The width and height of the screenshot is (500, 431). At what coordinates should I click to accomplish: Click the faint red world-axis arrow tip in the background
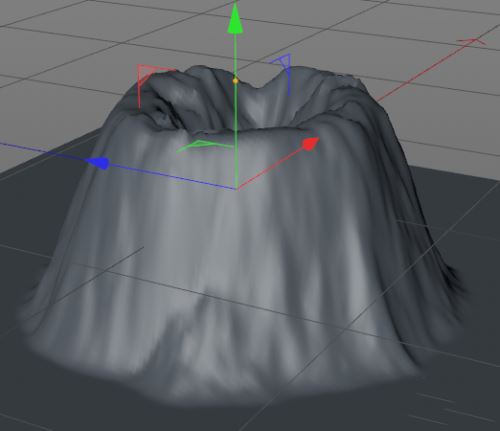pyautogui.click(x=473, y=42)
